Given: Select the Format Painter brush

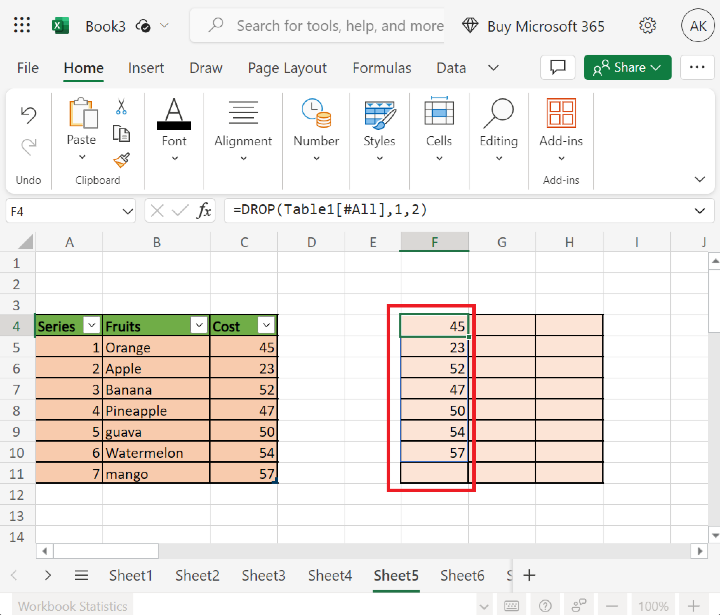Looking at the screenshot, I should 121,160.
